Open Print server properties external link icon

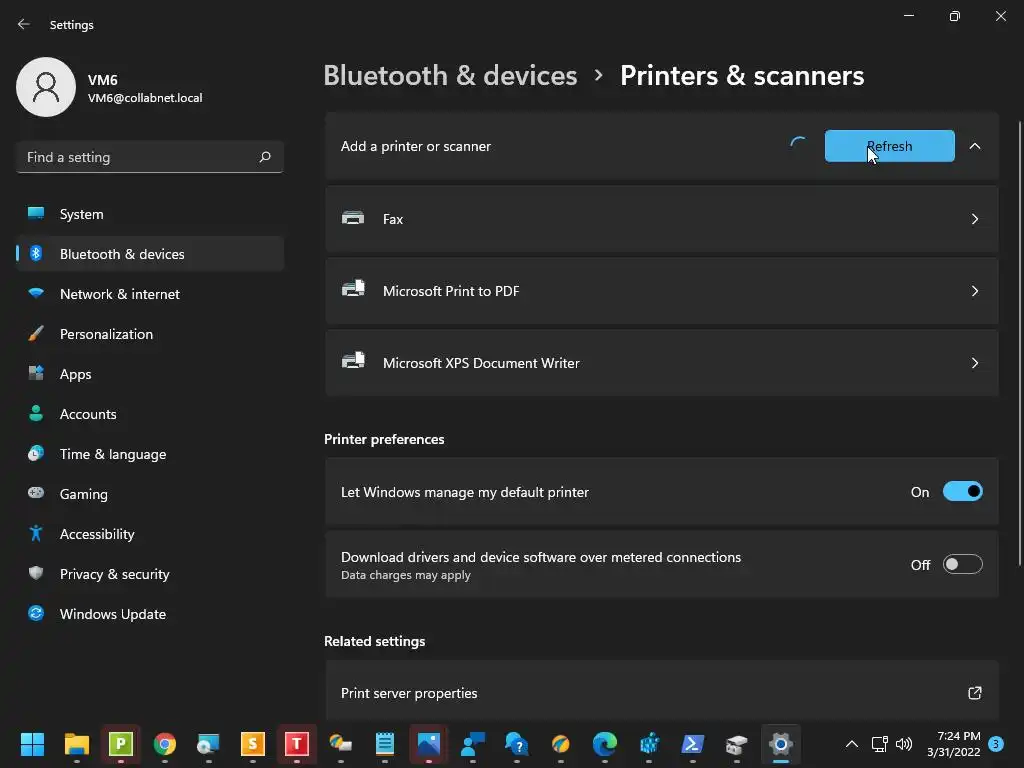click(974, 693)
